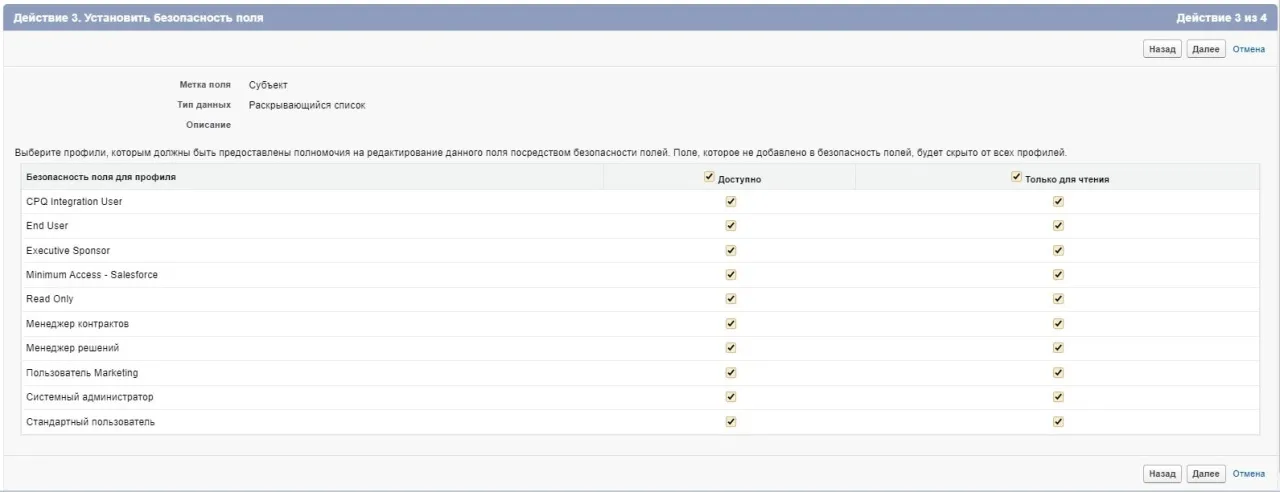Image resolution: width=1280 pixels, height=492 pixels.
Task: Toggle 'Доступно' checkbox for End User
Action: [731, 225]
